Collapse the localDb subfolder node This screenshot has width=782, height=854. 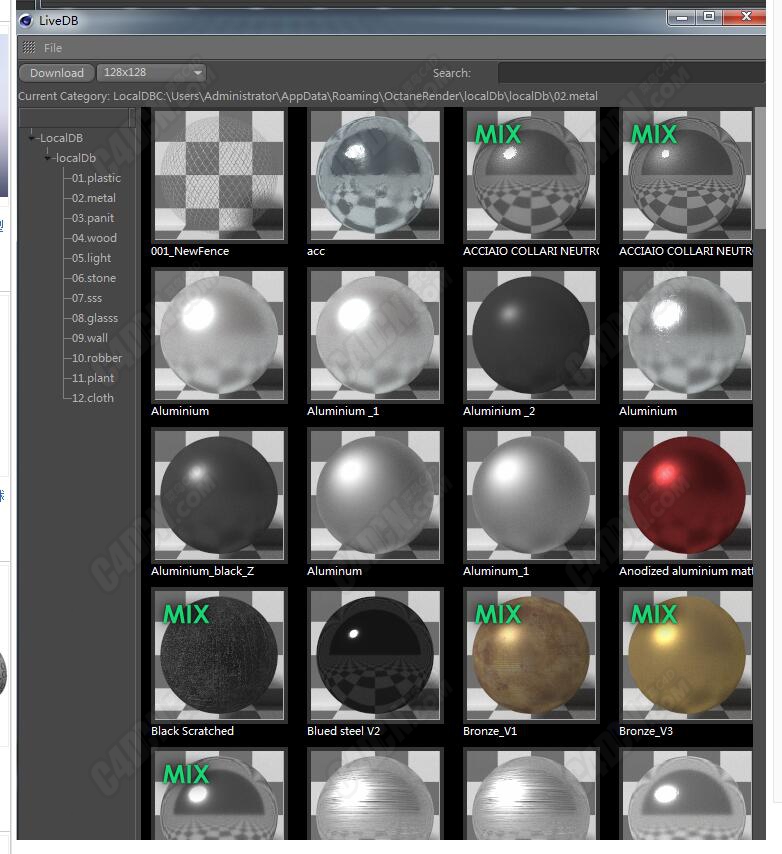point(48,158)
